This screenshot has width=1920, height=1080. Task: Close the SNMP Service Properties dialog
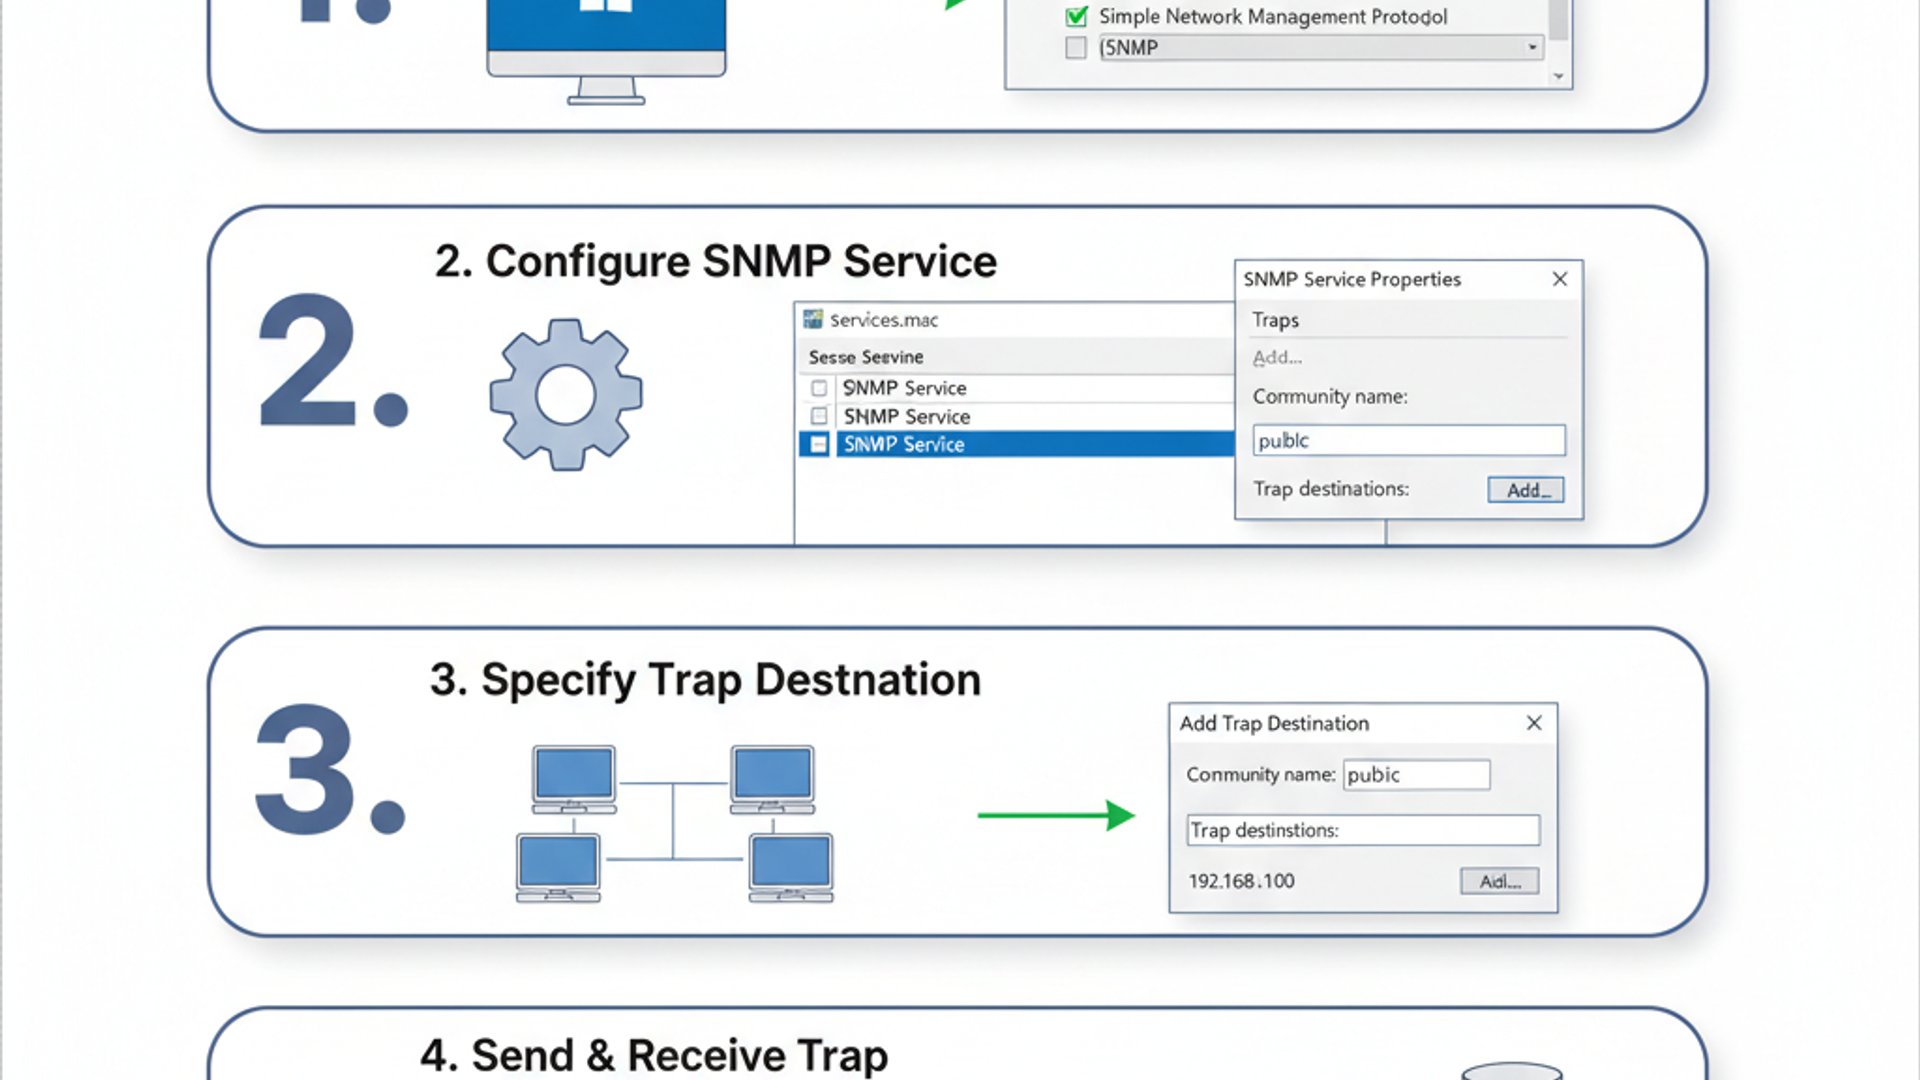point(1560,279)
